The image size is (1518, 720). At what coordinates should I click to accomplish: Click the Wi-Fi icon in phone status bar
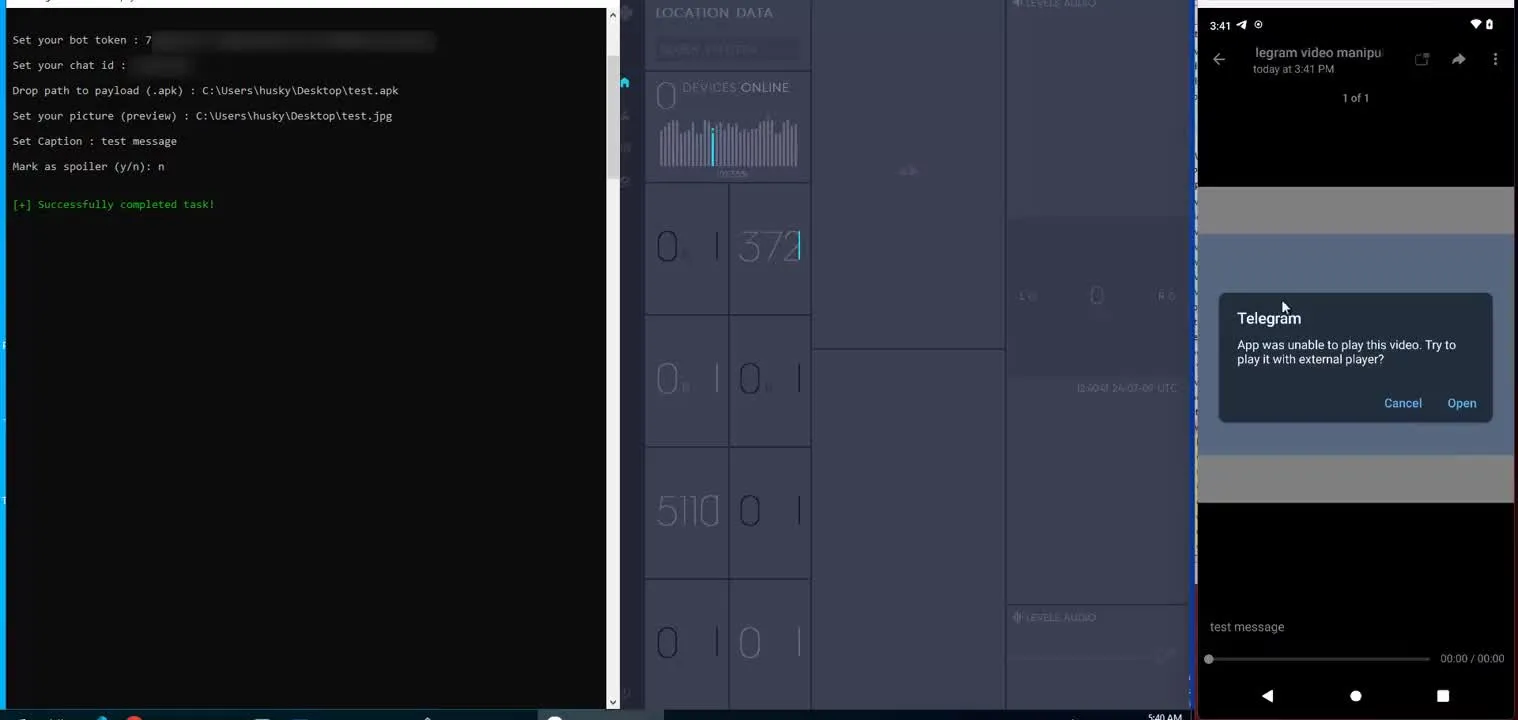coord(1476,24)
